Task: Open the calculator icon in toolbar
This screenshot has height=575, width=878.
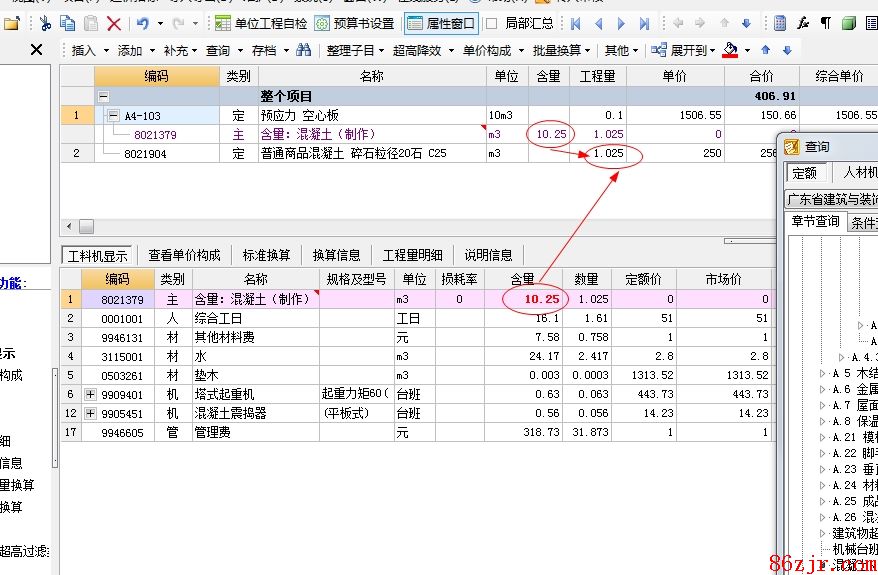Action: (780, 23)
